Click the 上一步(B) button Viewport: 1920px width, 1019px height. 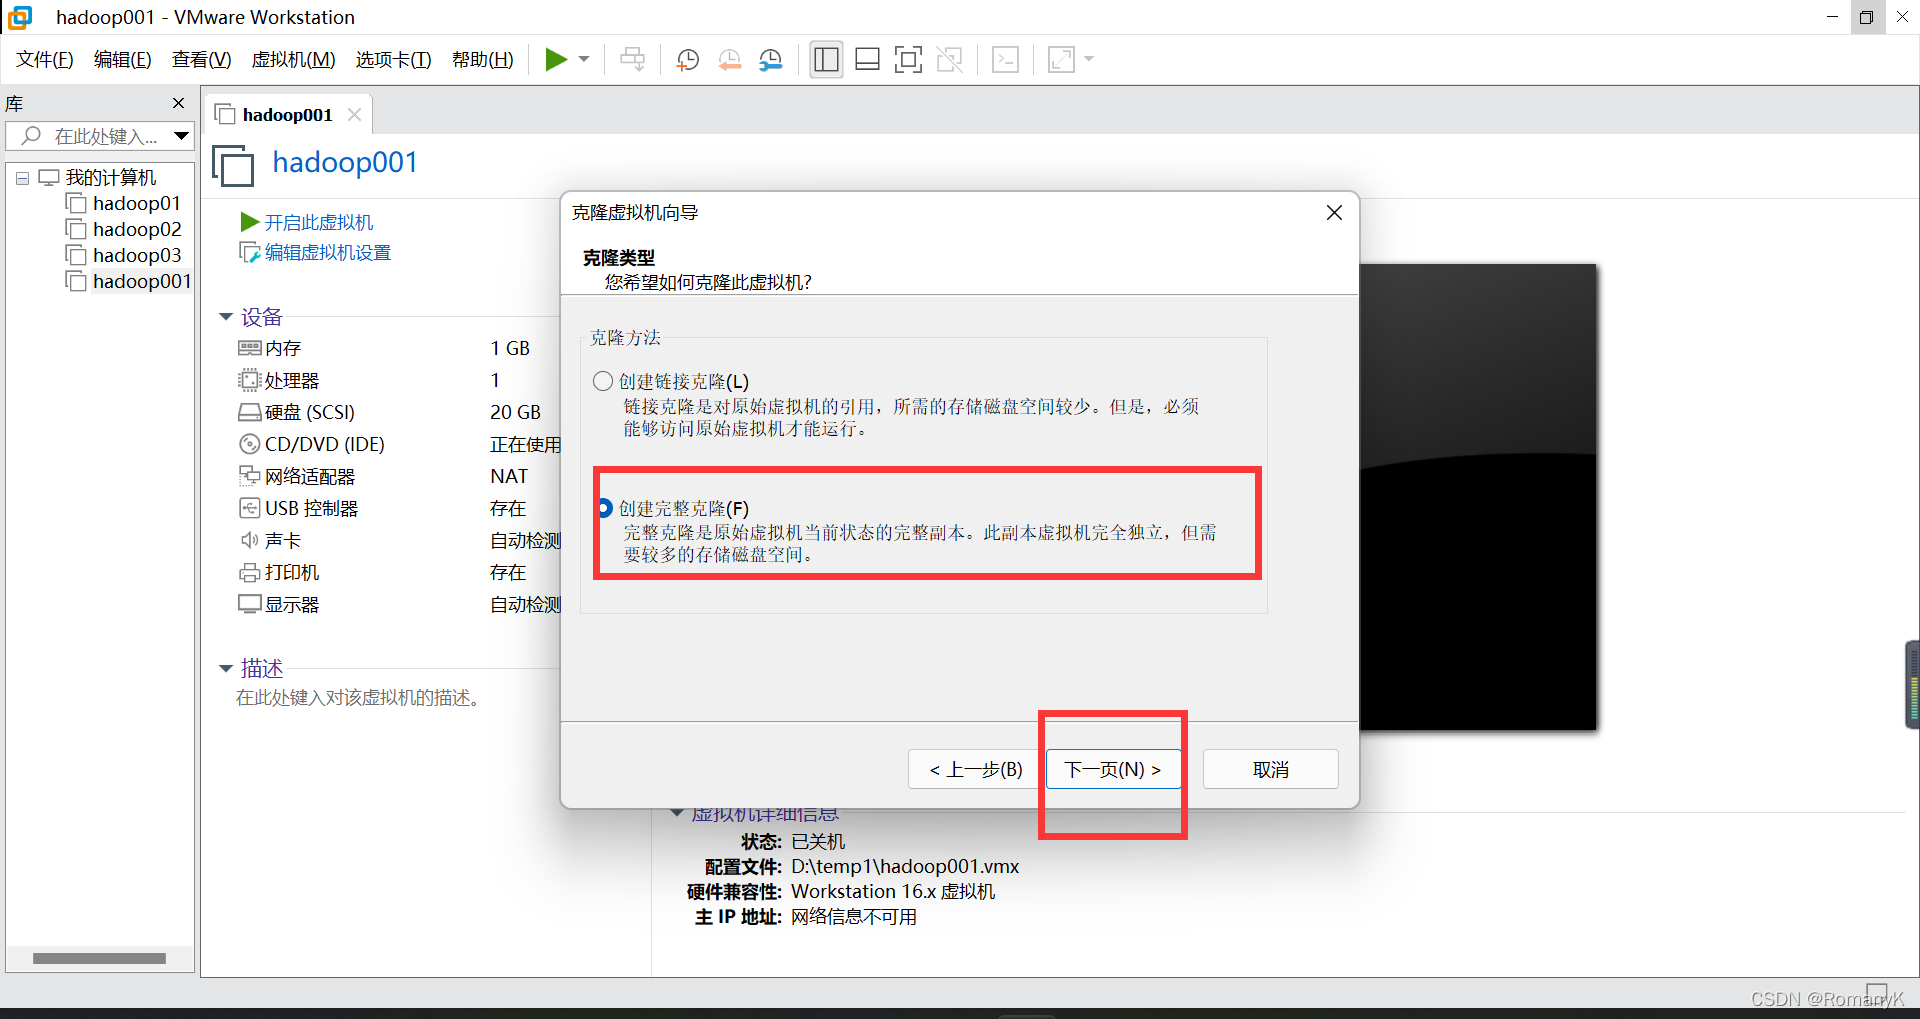coord(974,769)
